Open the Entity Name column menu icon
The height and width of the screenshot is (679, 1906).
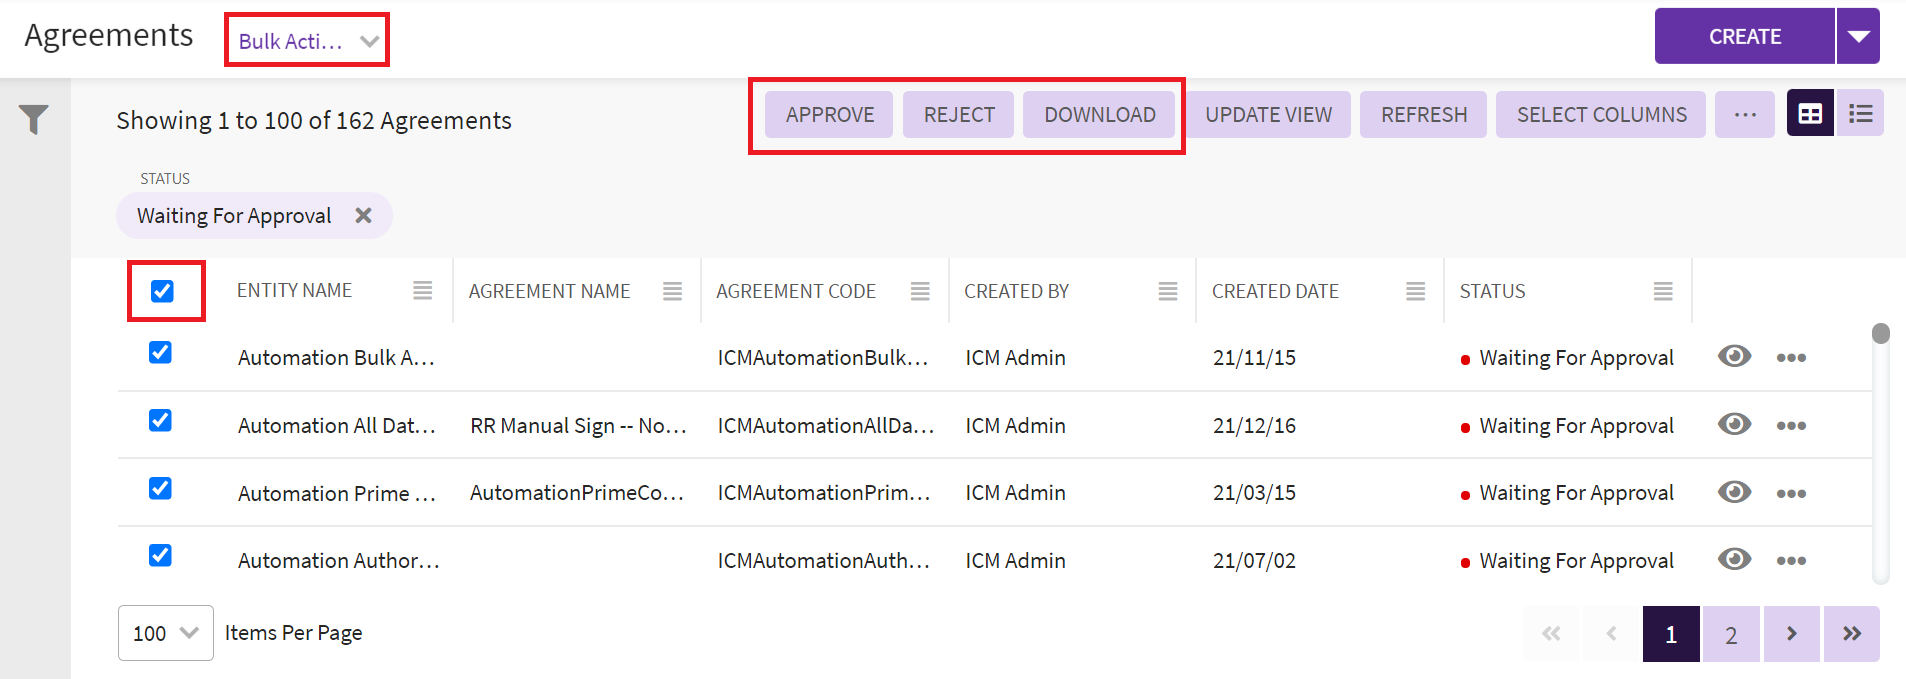pyautogui.click(x=422, y=290)
